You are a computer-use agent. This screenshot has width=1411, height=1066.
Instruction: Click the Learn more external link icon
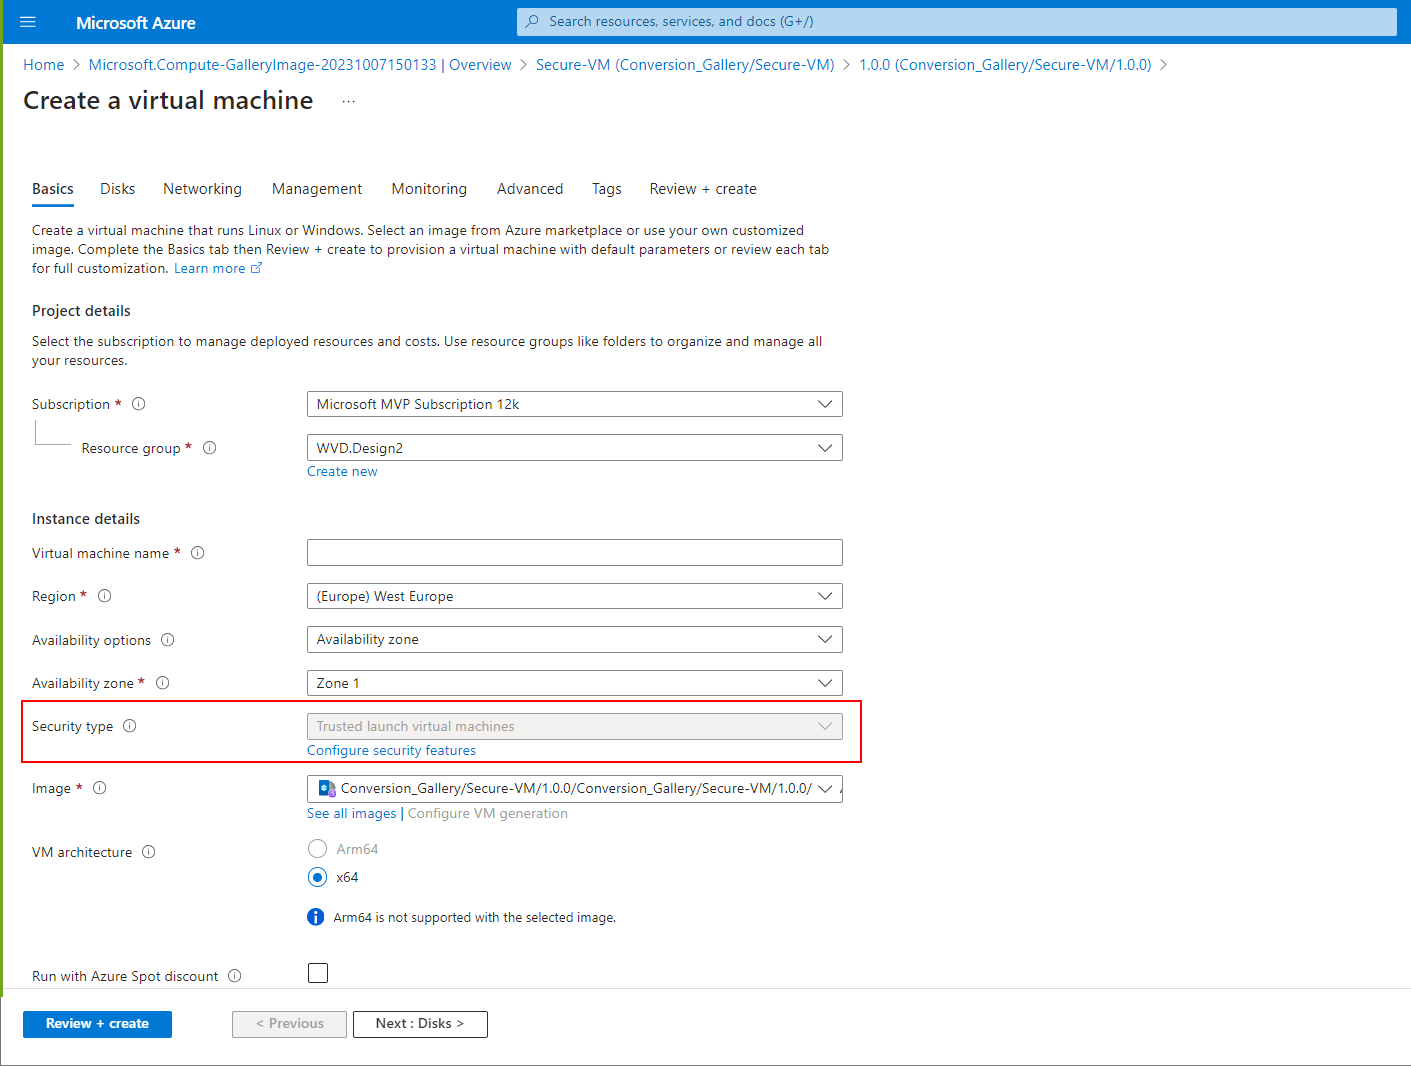tap(256, 268)
